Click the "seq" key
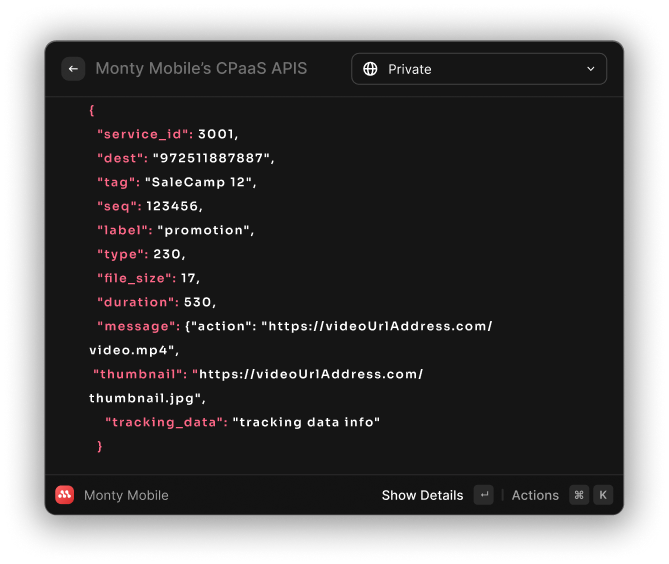 (117, 206)
